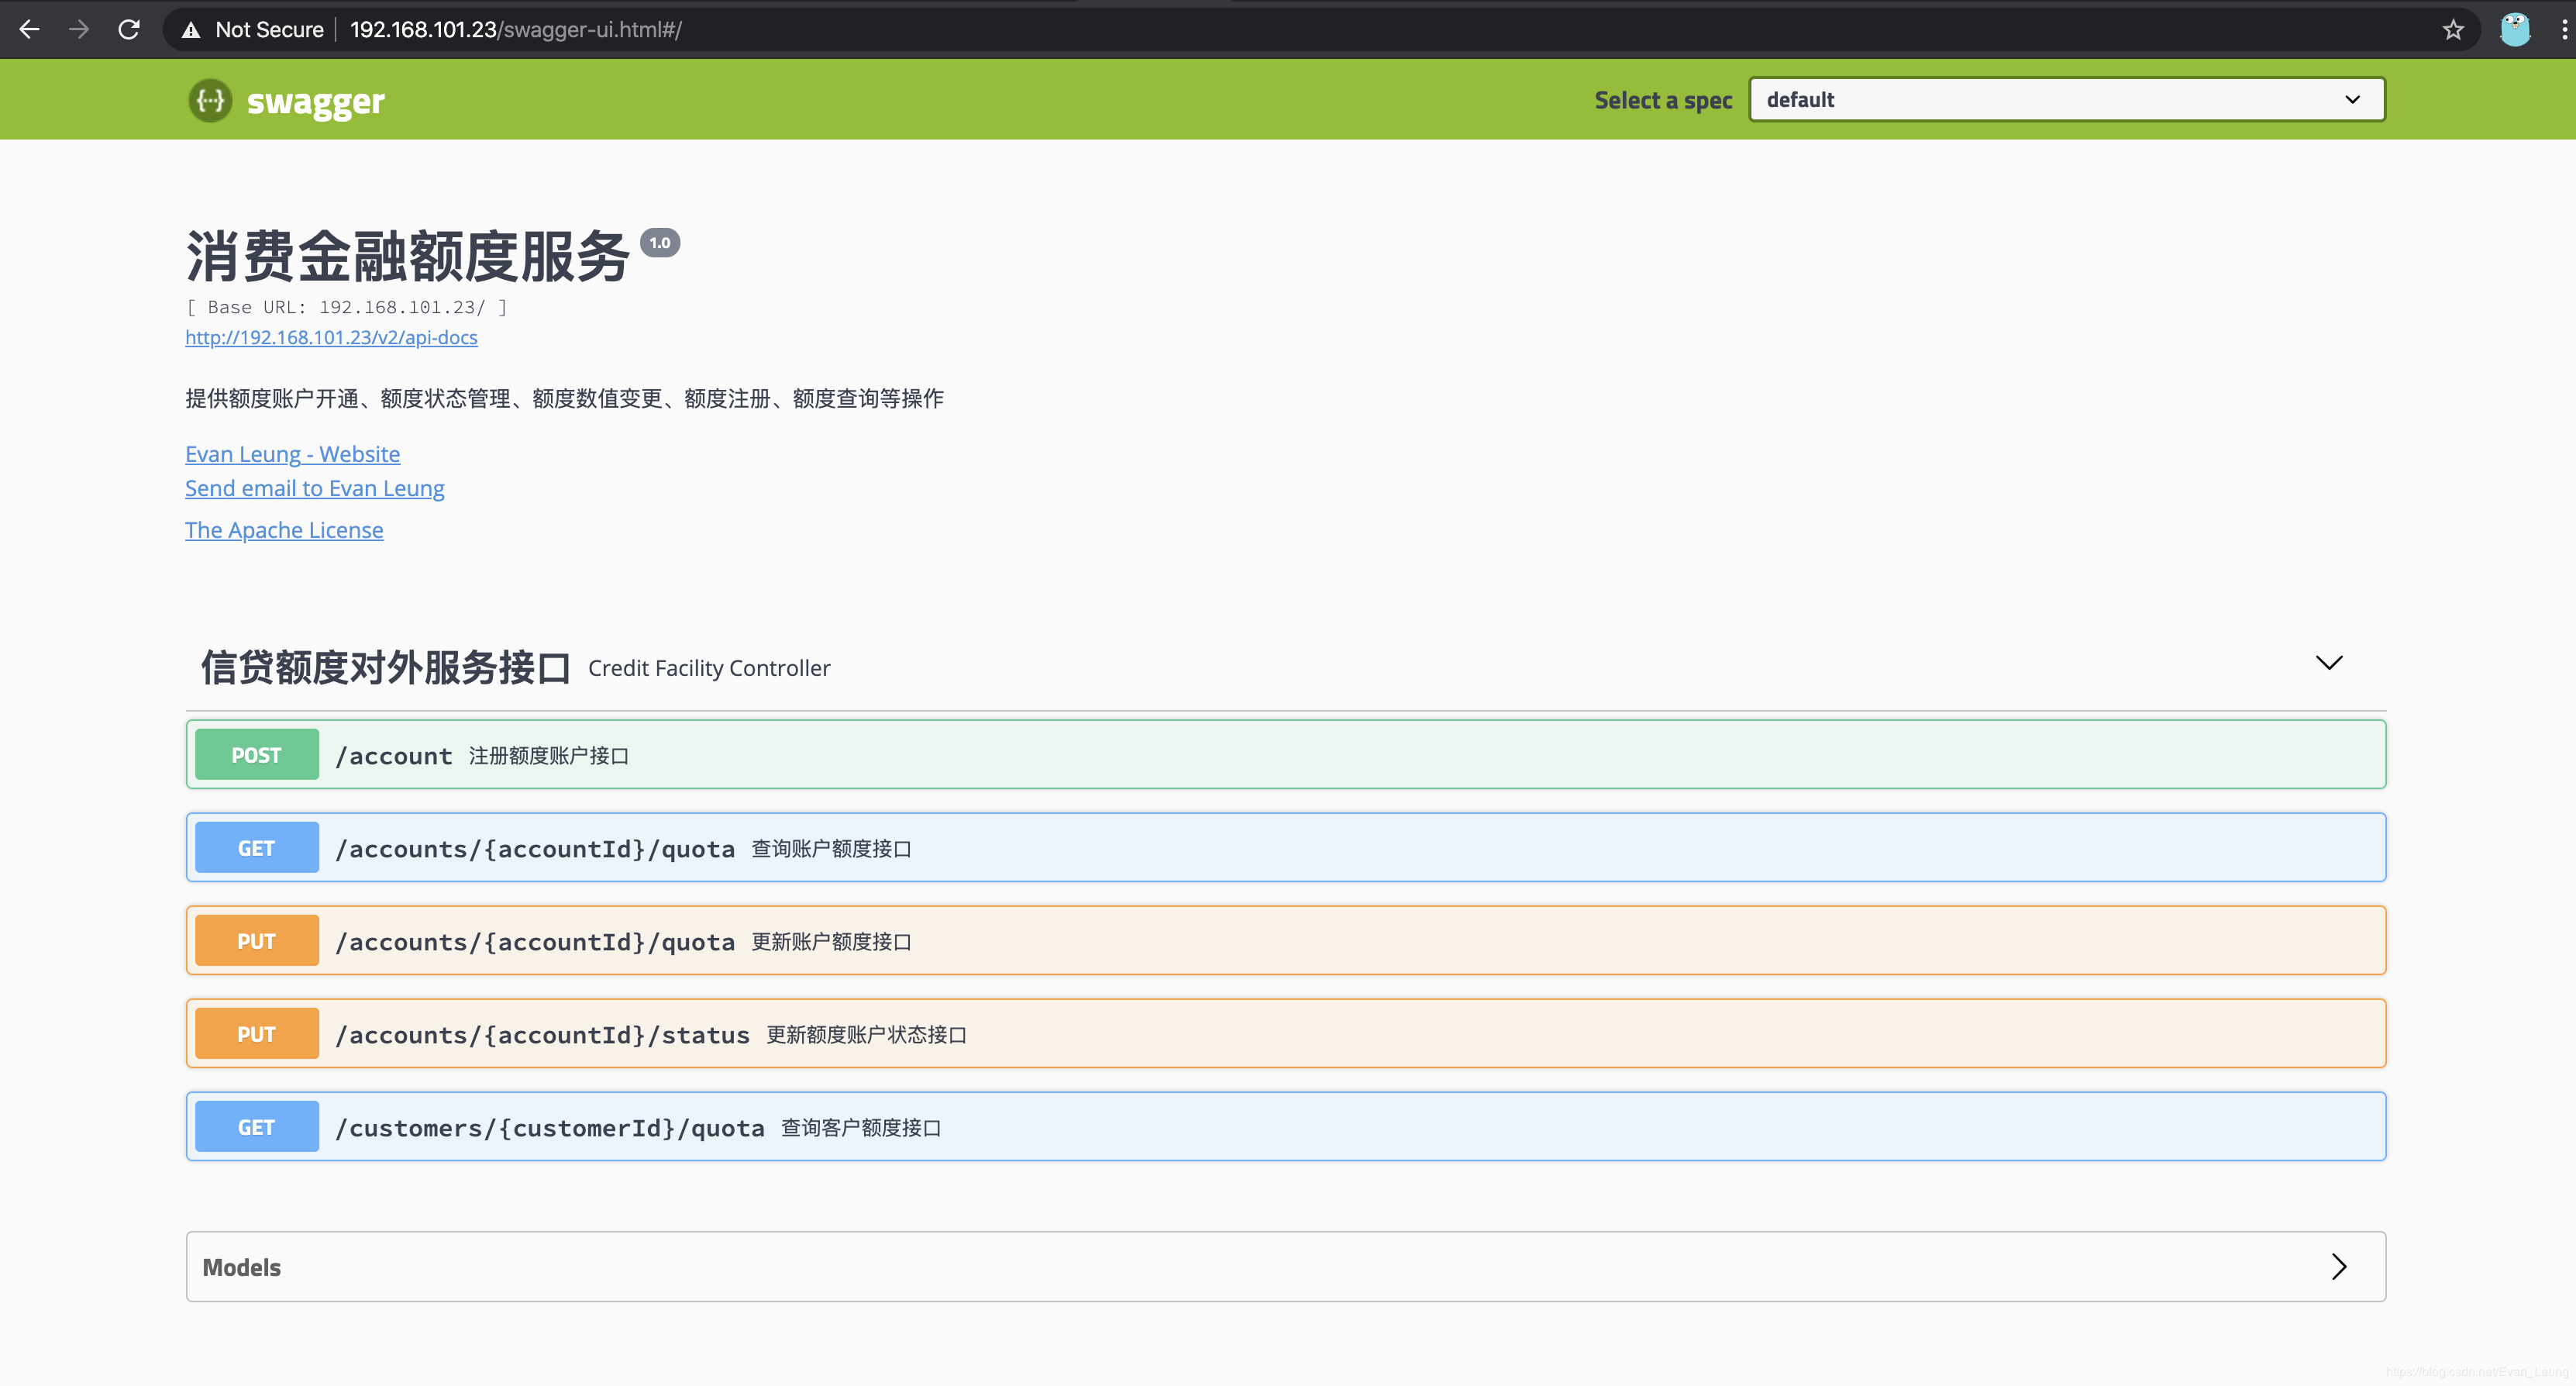Viewport: 2576px width, 1386px height.
Task: Click the Evan Leung - Website link
Action: click(292, 454)
